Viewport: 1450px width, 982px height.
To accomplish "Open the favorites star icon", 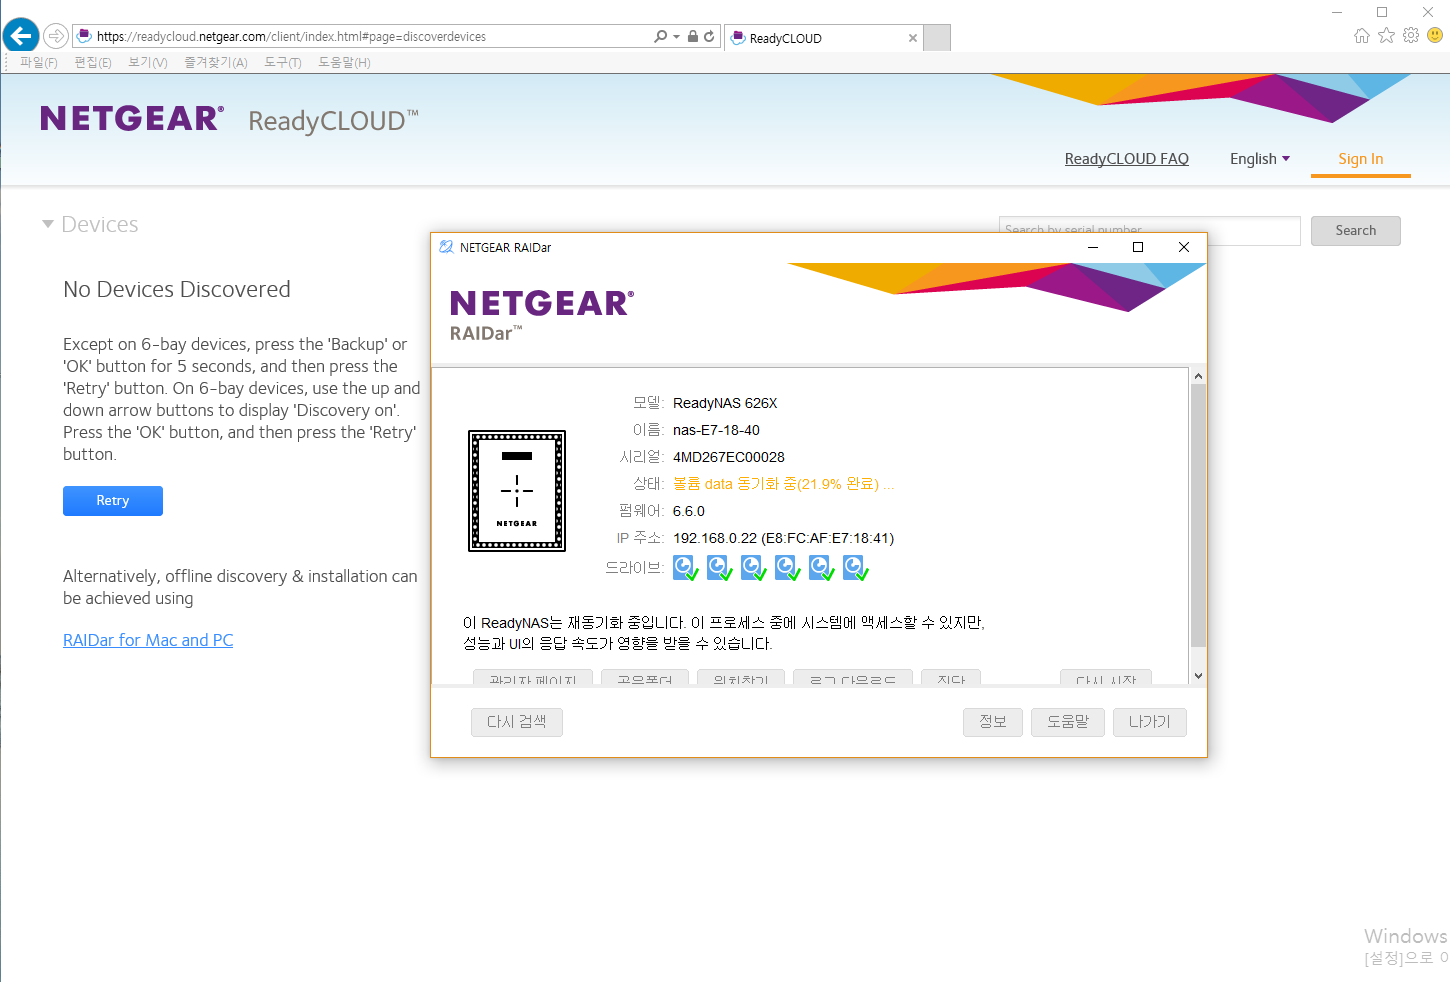I will [x=1386, y=36].
